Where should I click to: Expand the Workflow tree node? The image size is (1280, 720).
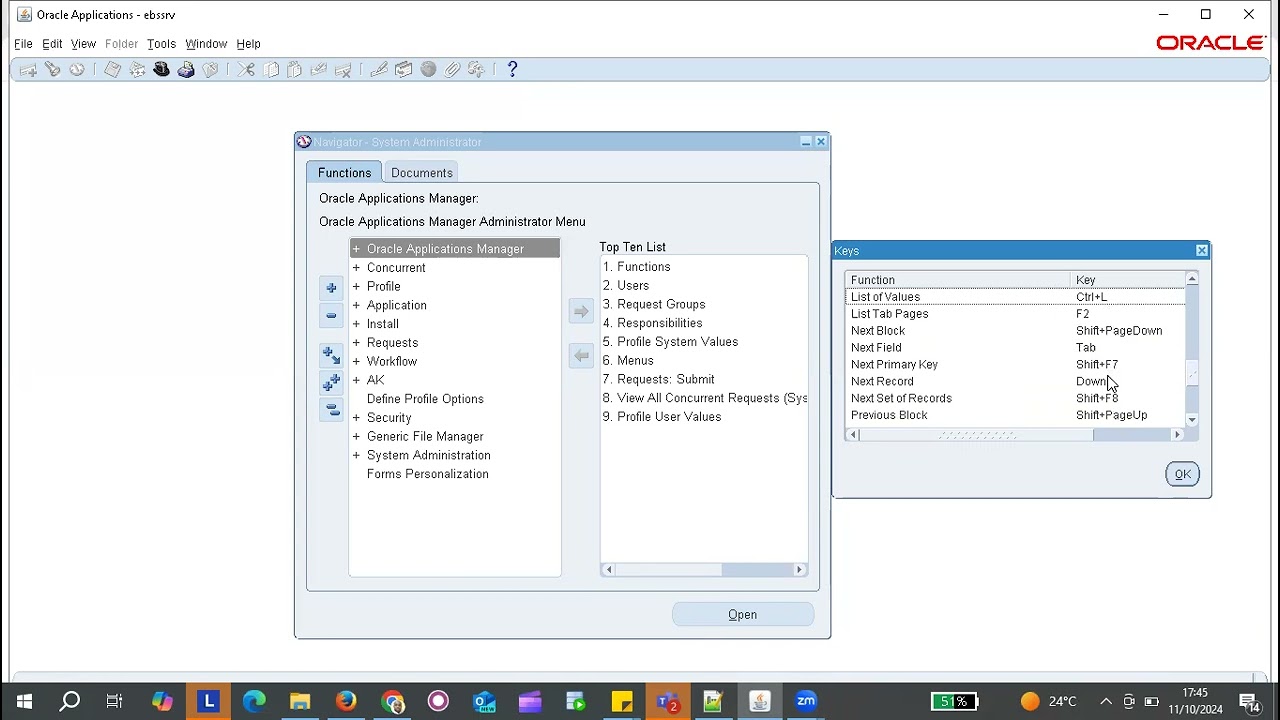point(356,362)
